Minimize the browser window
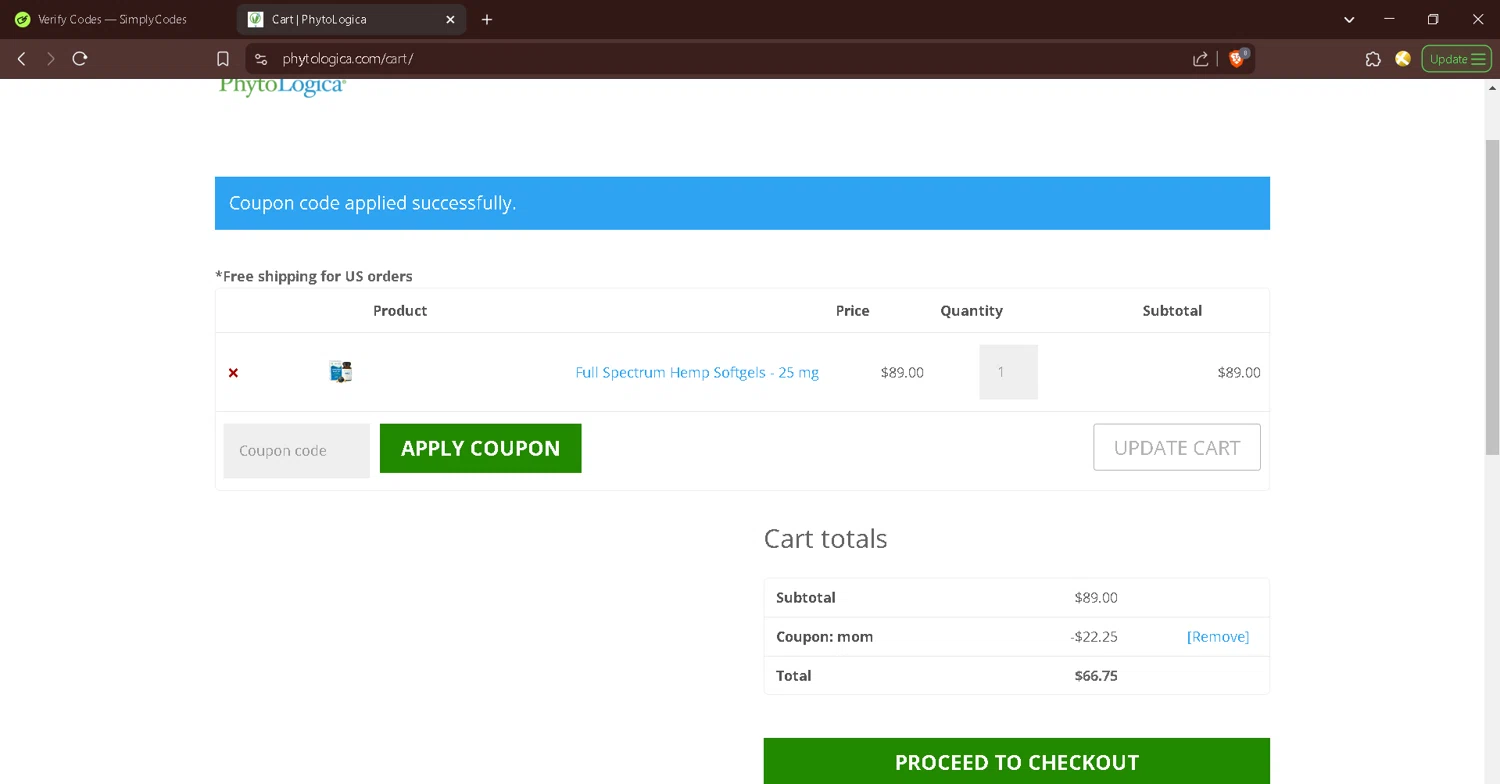The width and height of the screenshot is (1500, 784). 1389,19
